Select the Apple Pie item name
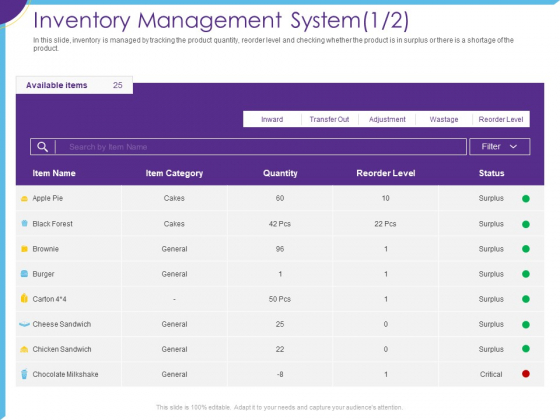The image size is (560, 420). coord(48,198)
